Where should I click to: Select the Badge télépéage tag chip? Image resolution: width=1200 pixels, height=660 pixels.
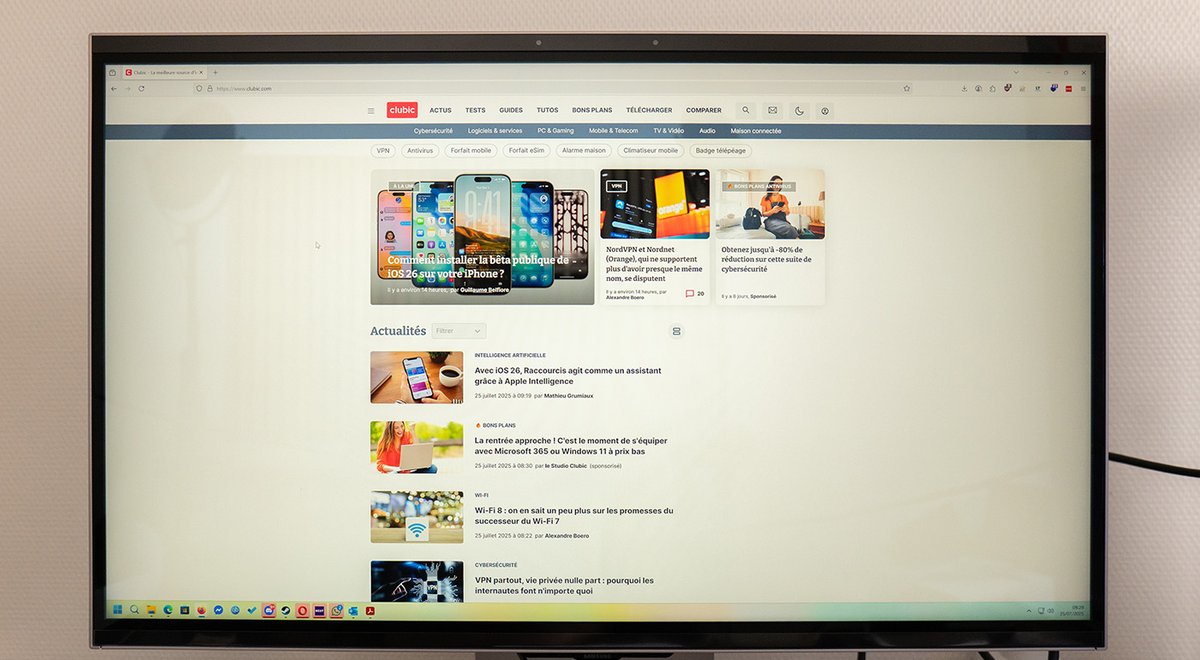coord(721,151)
